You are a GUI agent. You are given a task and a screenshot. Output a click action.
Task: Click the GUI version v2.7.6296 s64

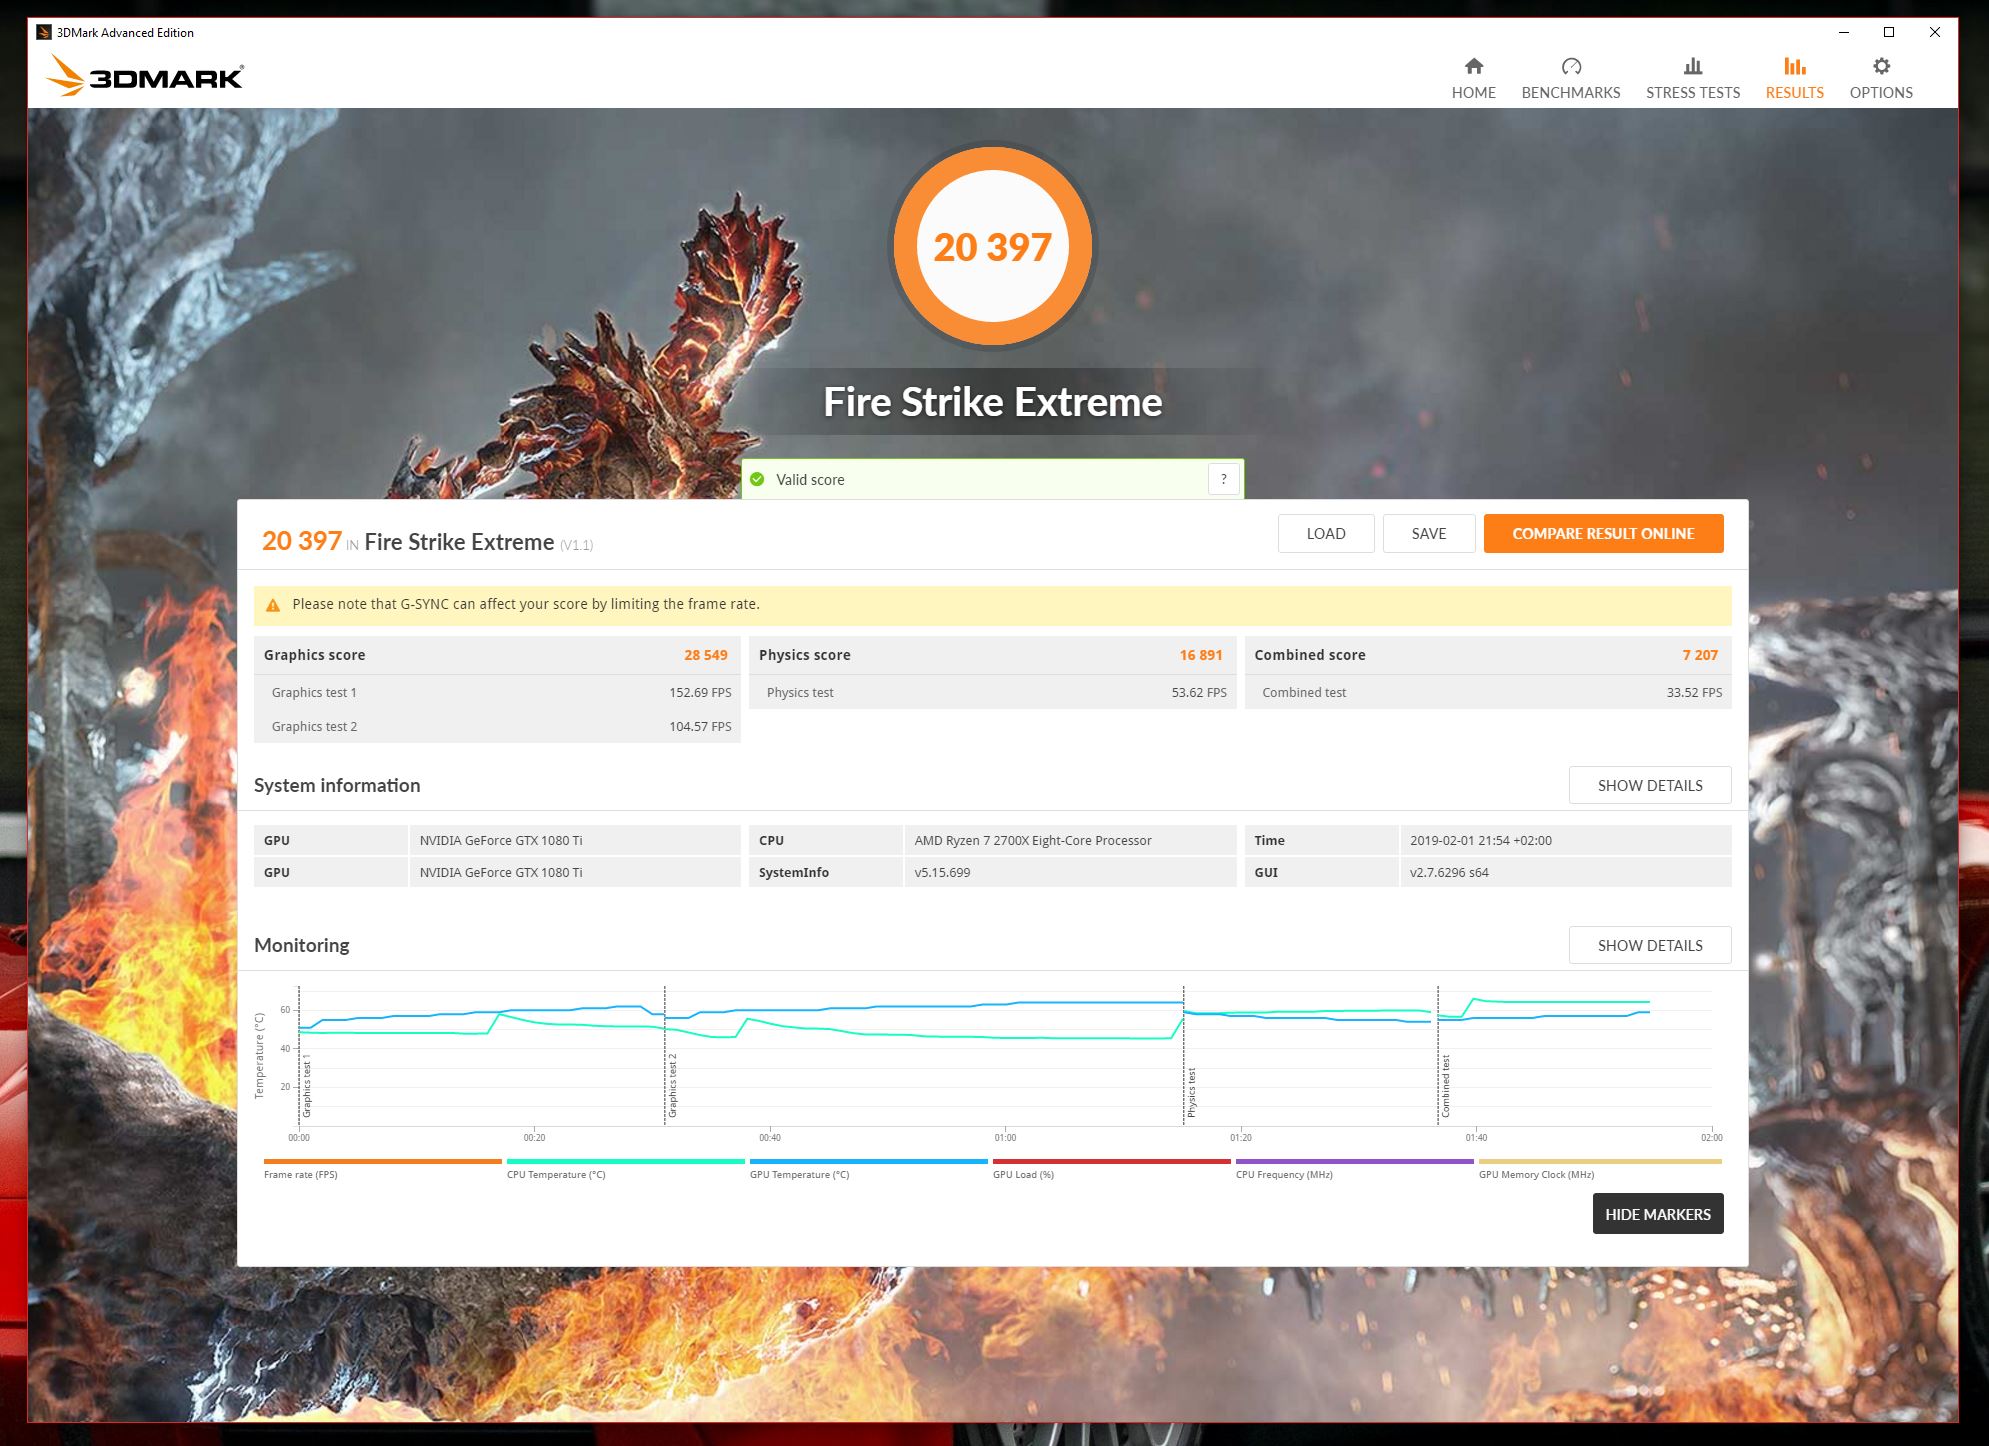click(x=1449, y=873)
